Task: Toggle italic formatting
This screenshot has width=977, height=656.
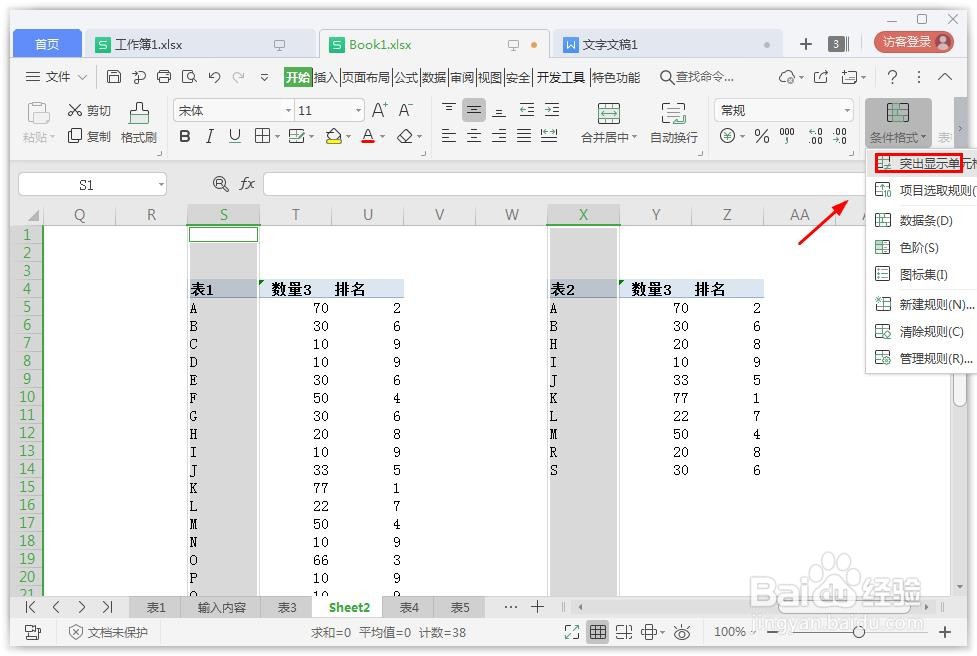Action: pos(209,136)
